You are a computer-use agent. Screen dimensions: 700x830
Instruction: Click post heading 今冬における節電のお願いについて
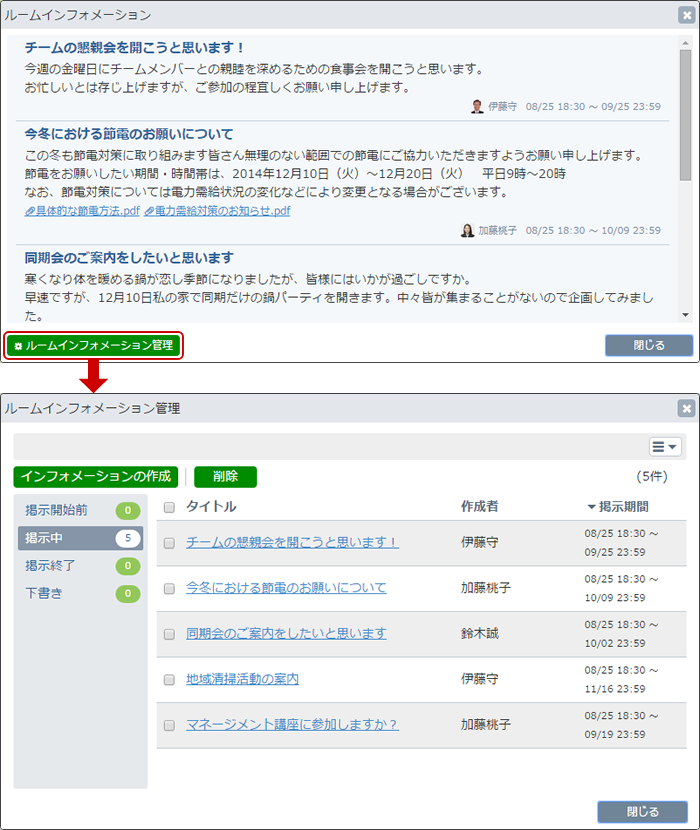[129, 134]
